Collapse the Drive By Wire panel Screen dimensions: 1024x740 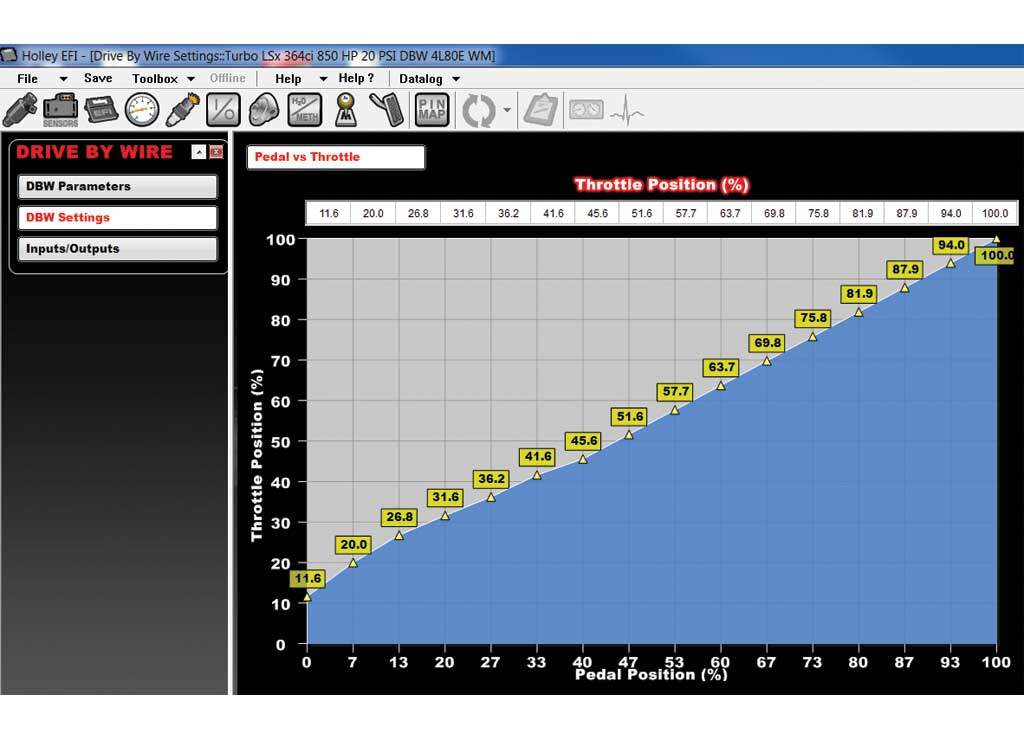(199, 152)
